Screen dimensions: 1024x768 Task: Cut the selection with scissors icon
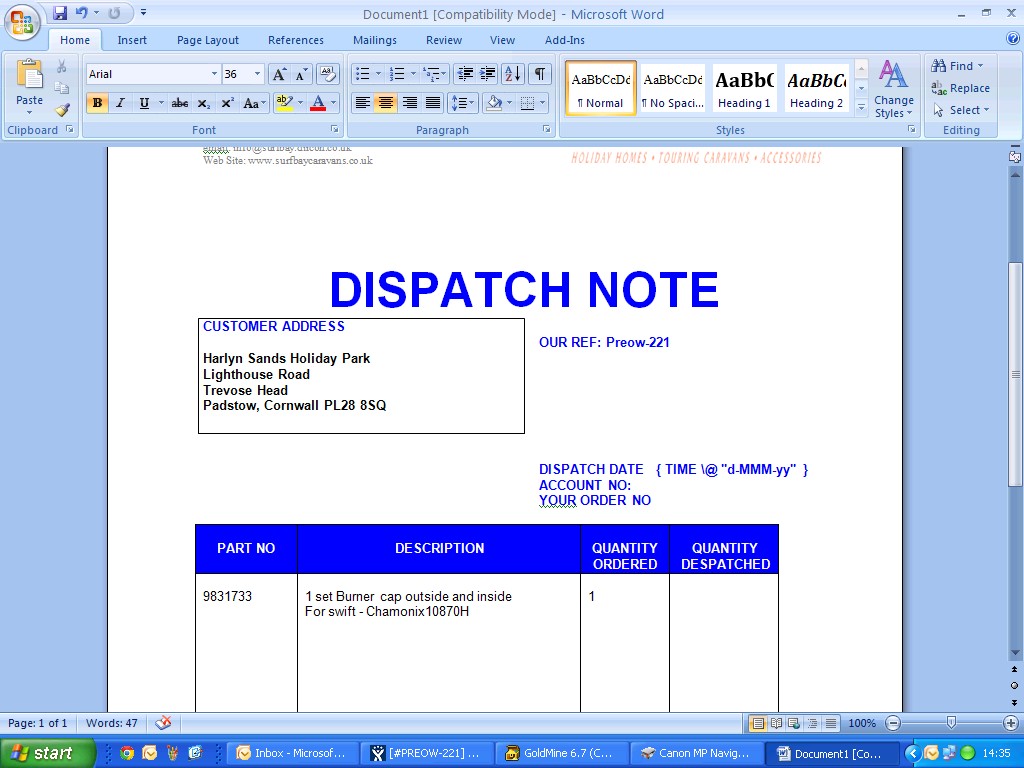click(61, 66)
